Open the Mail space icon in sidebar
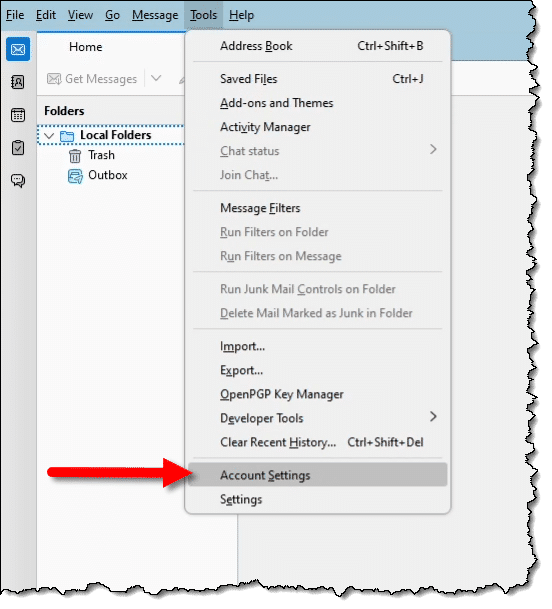Screen dimensions: 552x609 tap(18, 49)
